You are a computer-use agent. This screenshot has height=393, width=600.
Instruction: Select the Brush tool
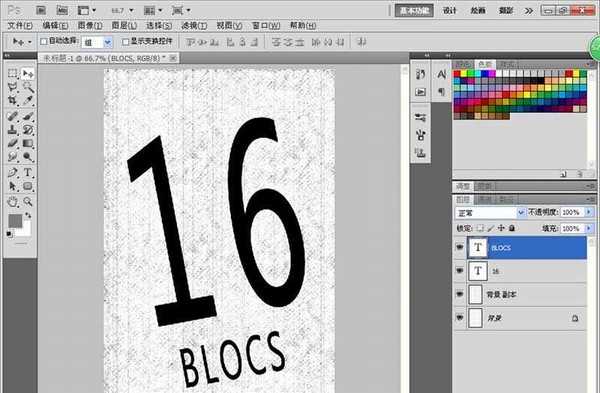[x=28, y=116]
